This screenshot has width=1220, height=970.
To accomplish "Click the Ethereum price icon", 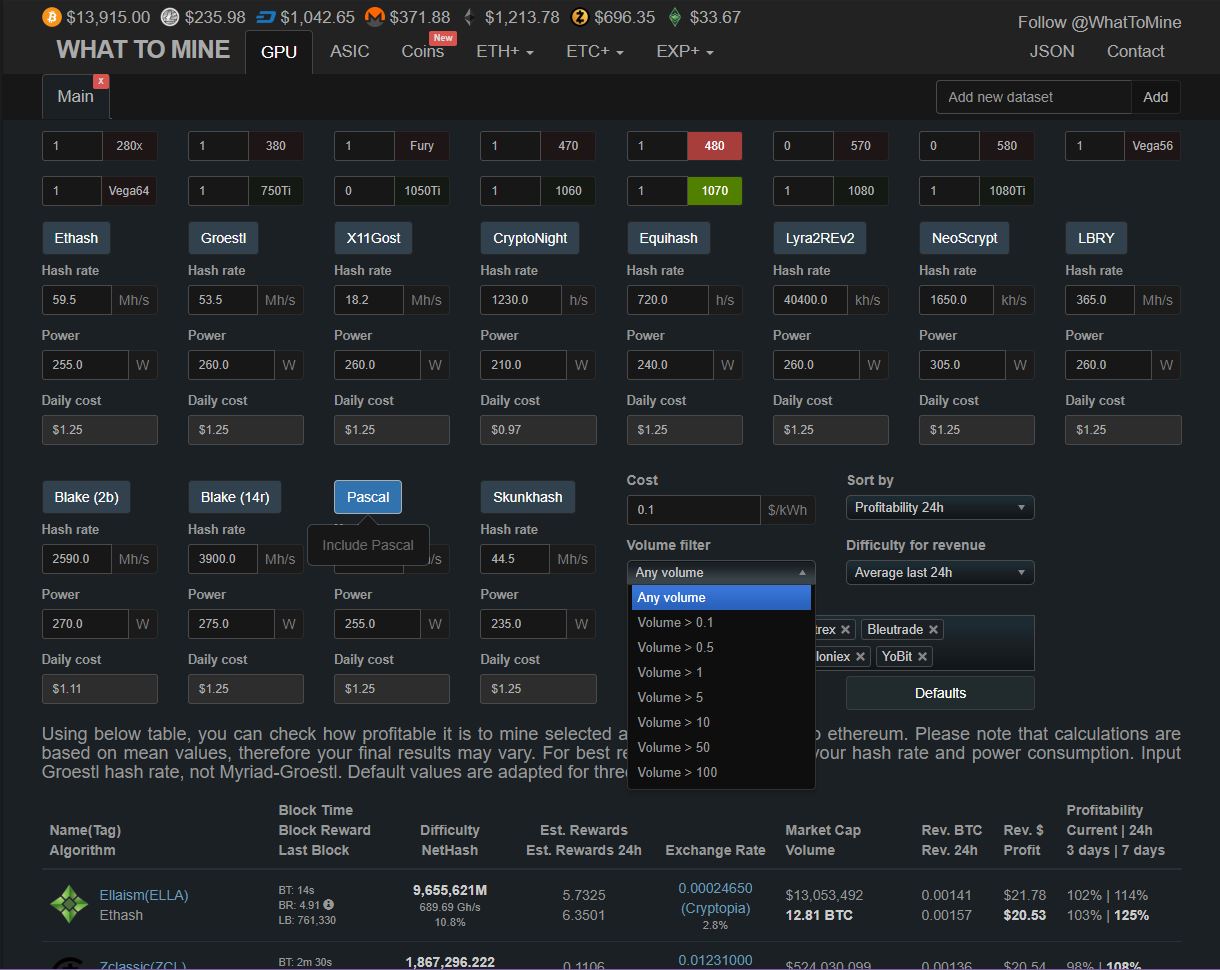I will 467,17.
